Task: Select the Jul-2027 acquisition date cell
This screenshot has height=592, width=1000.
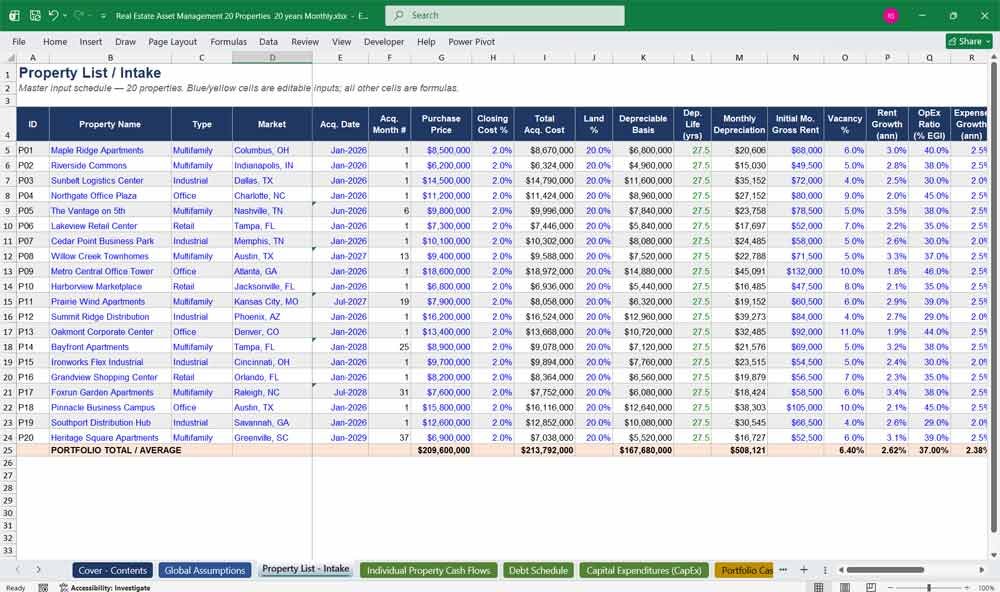Action: point(341,302)
